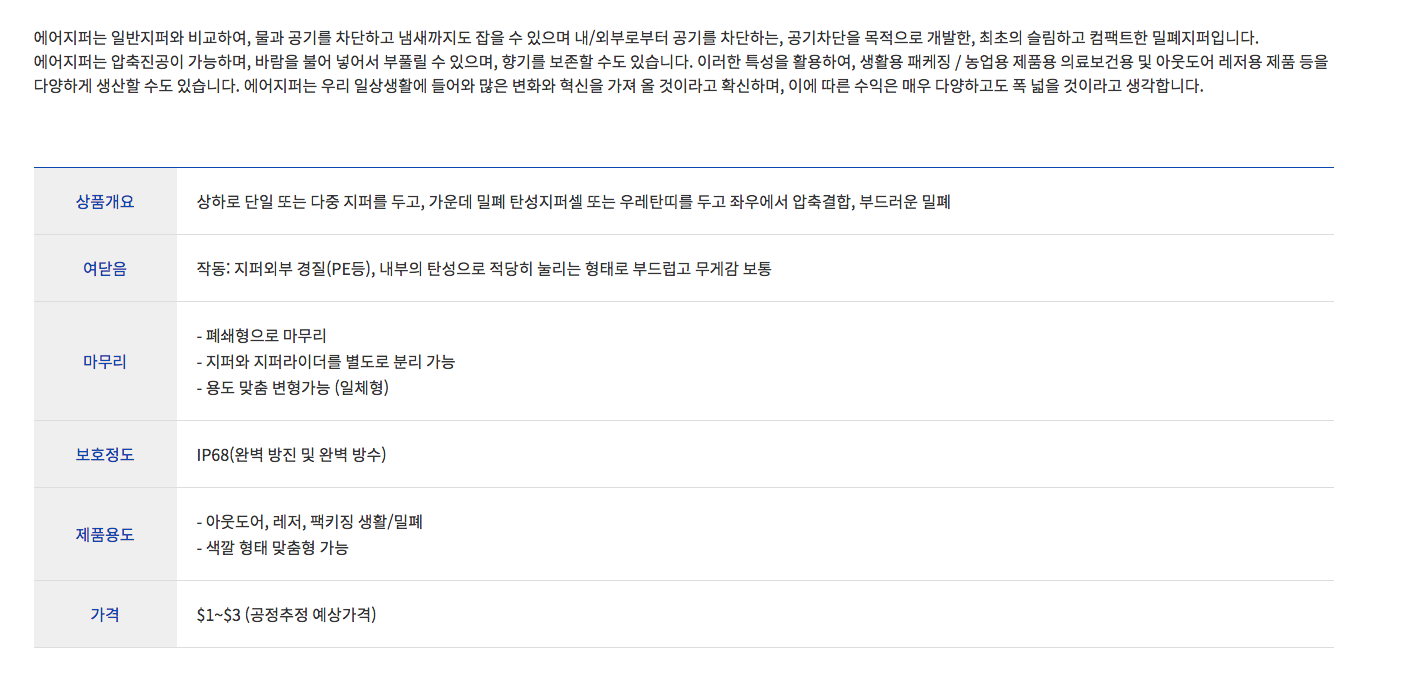Click the 작동 description in 여닫음 row

484,269
